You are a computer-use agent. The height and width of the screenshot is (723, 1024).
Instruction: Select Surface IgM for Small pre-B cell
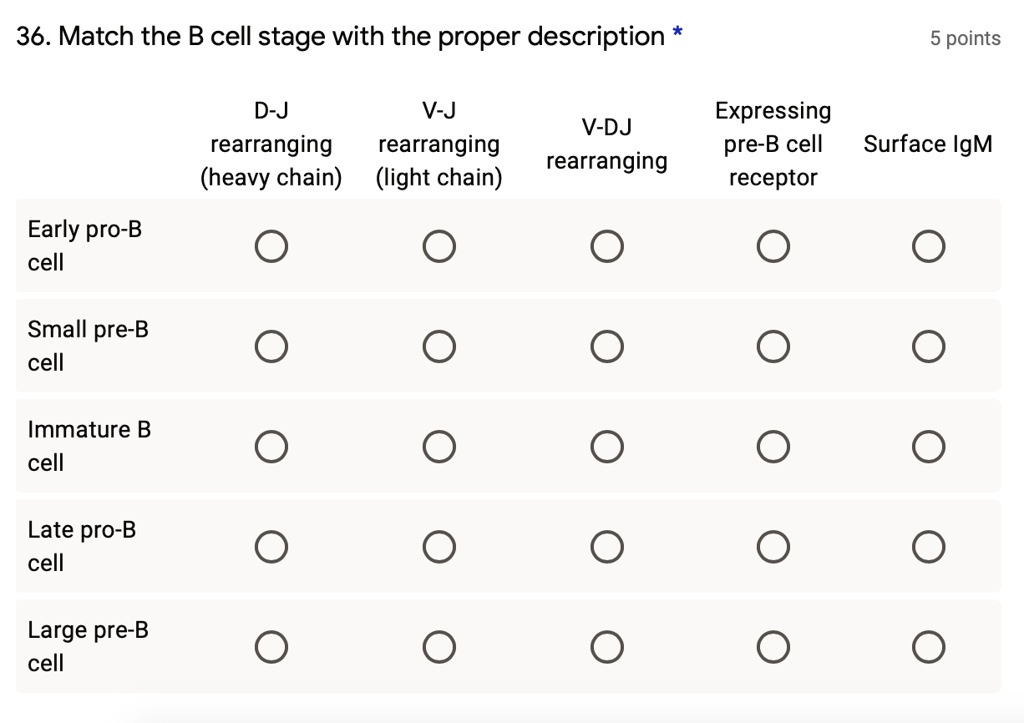click(x=928, y=345)
